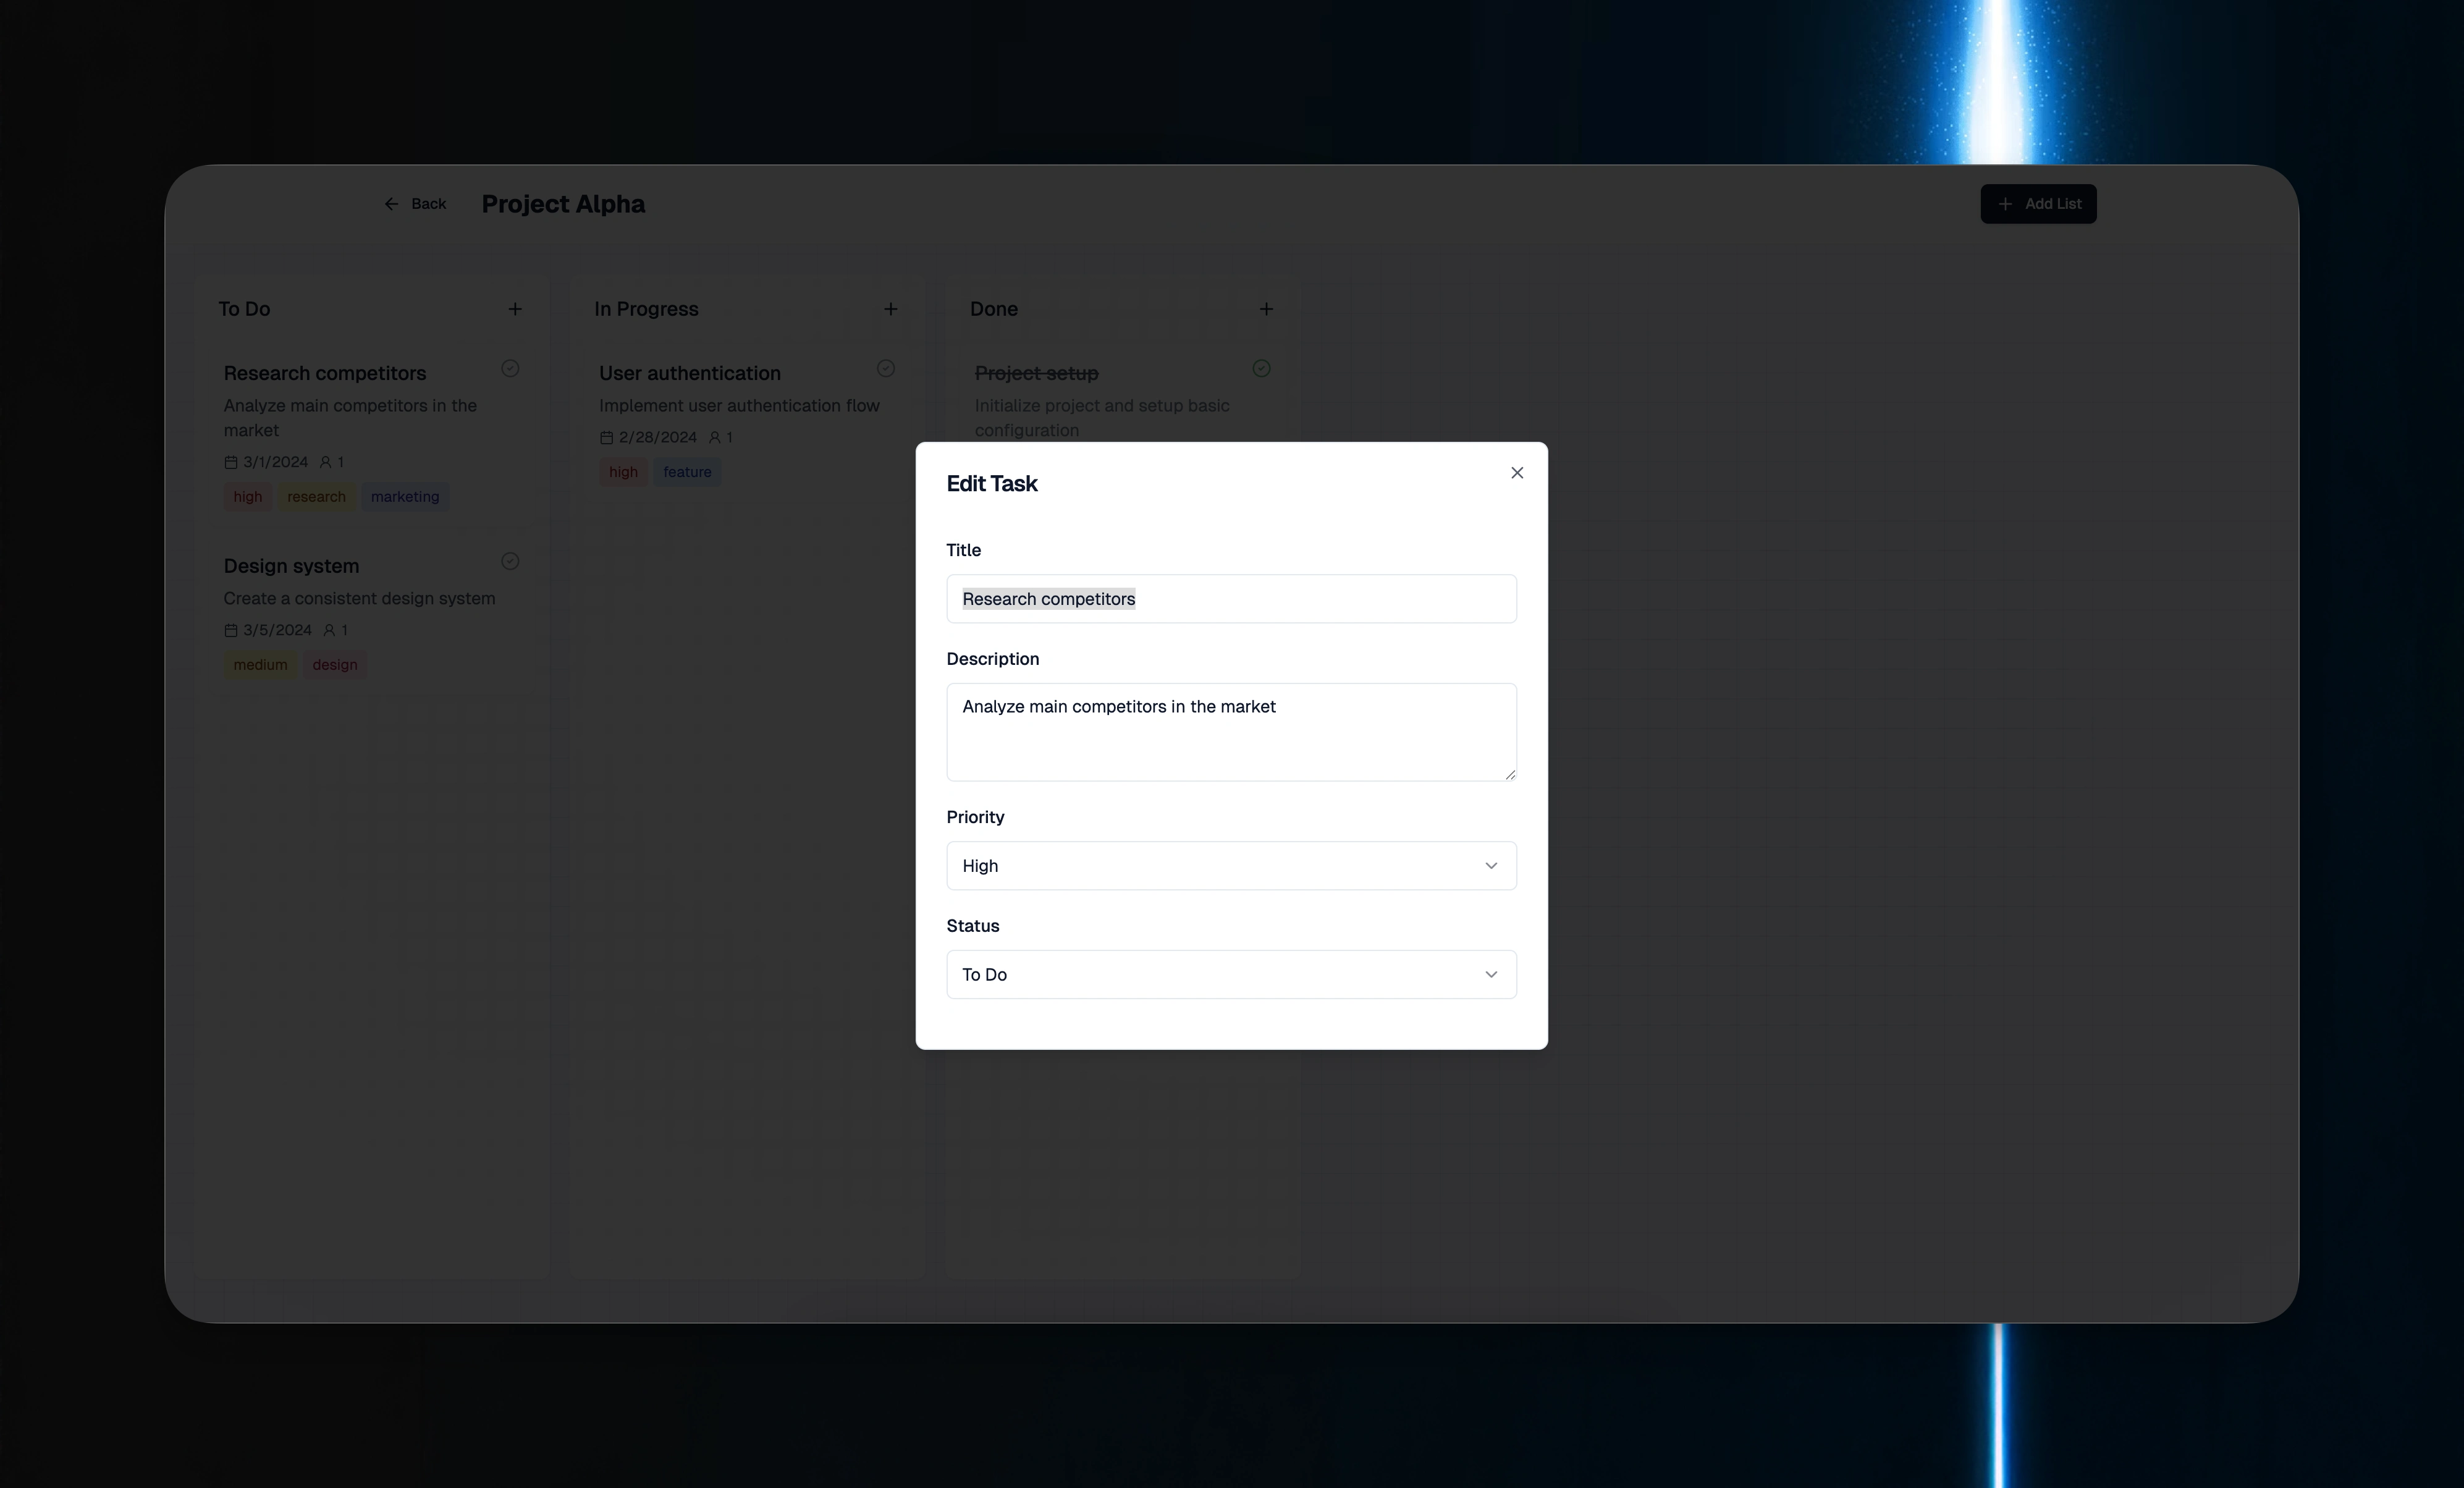Click the feature tag
The height and width of the screenshot is (1488, 2464).
tap(687, 472)
